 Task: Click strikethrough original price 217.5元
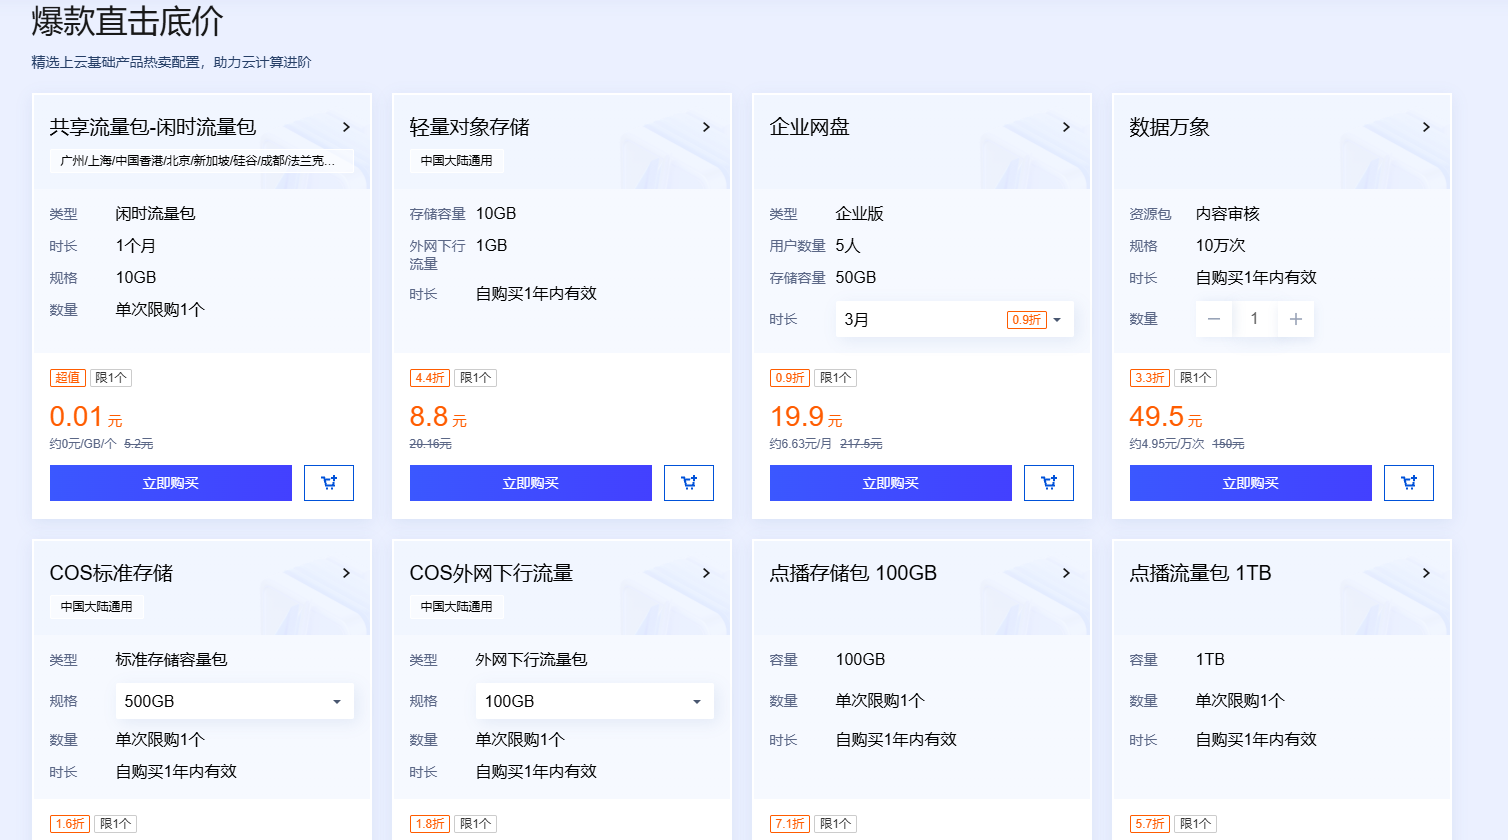(x=861, y=444)
